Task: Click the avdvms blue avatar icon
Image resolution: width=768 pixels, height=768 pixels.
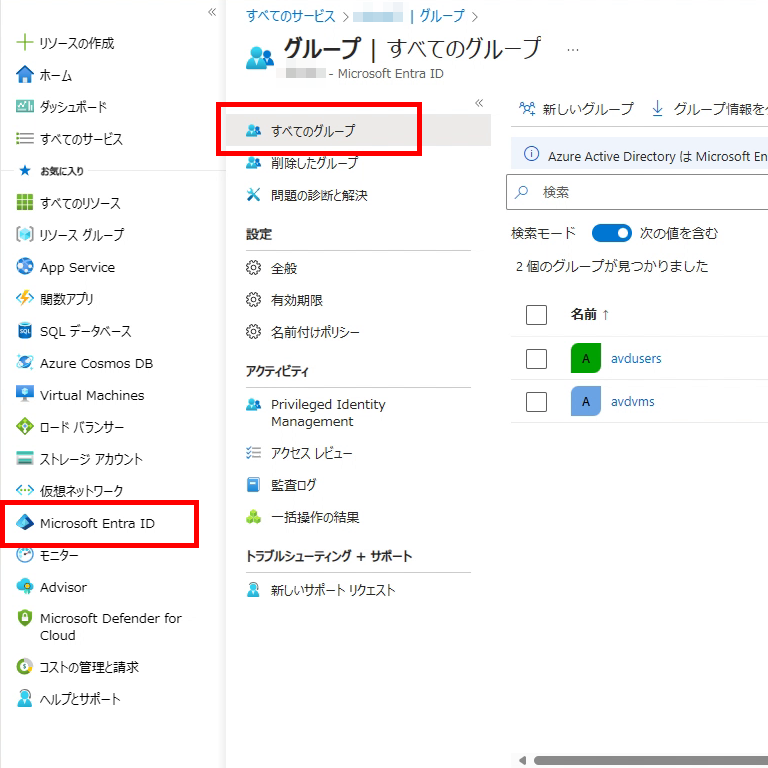Action: [x=586, y=402]
